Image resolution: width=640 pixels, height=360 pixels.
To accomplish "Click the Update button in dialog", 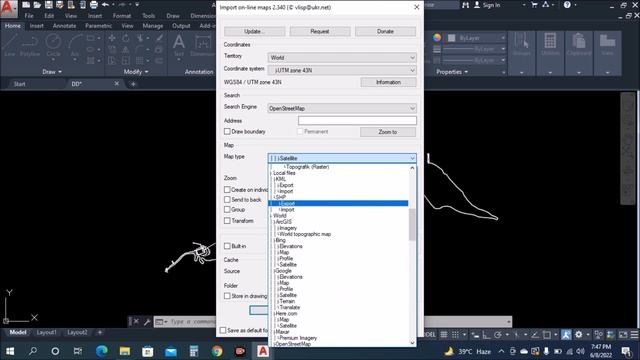I will [254, 31].
